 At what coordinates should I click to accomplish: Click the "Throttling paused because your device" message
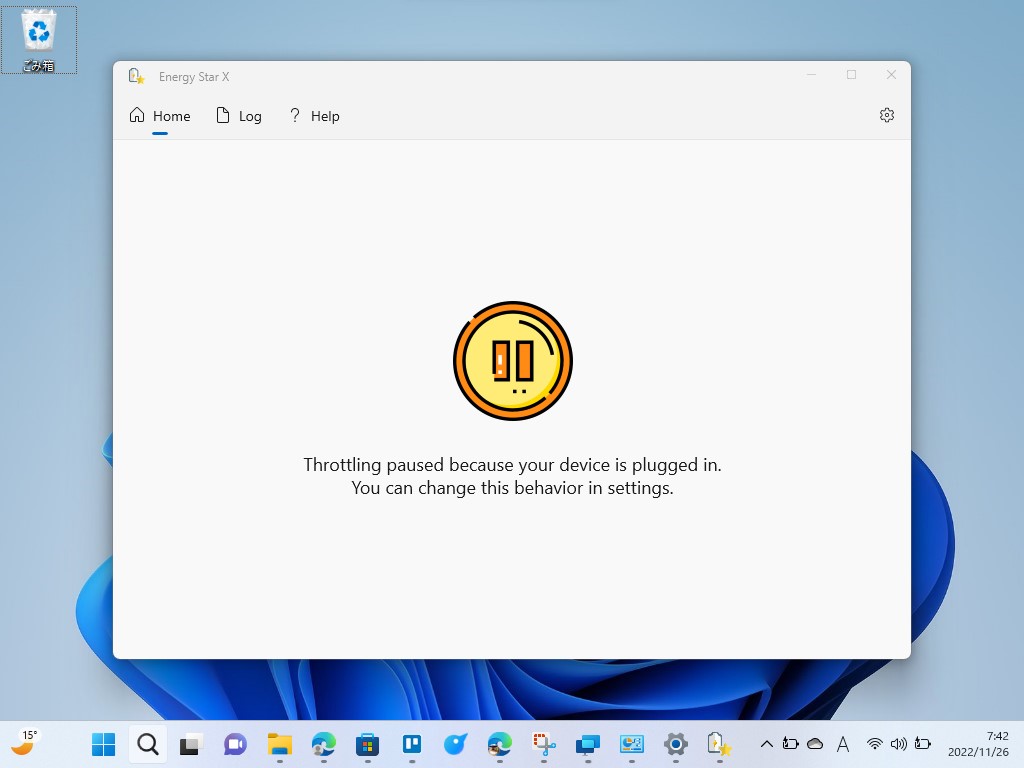513,465
